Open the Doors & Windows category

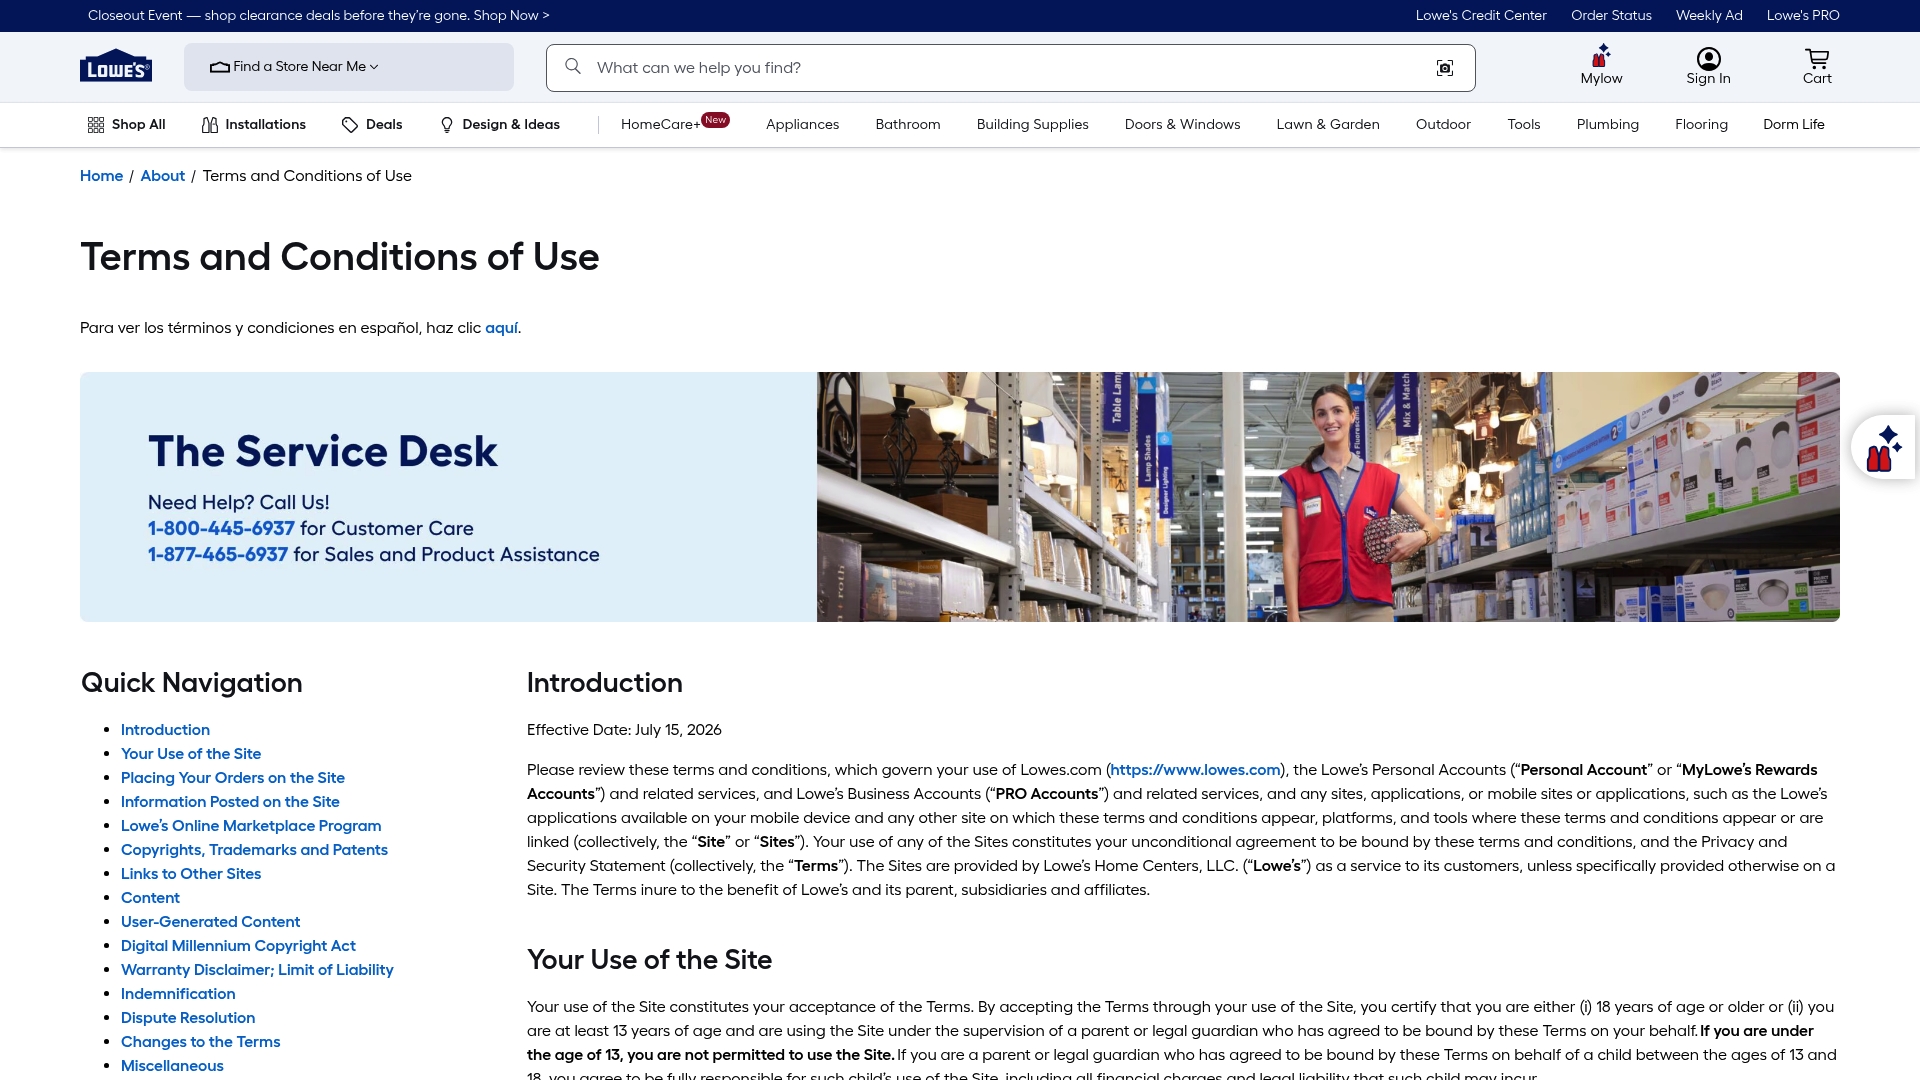click(x=1182, y=124)
